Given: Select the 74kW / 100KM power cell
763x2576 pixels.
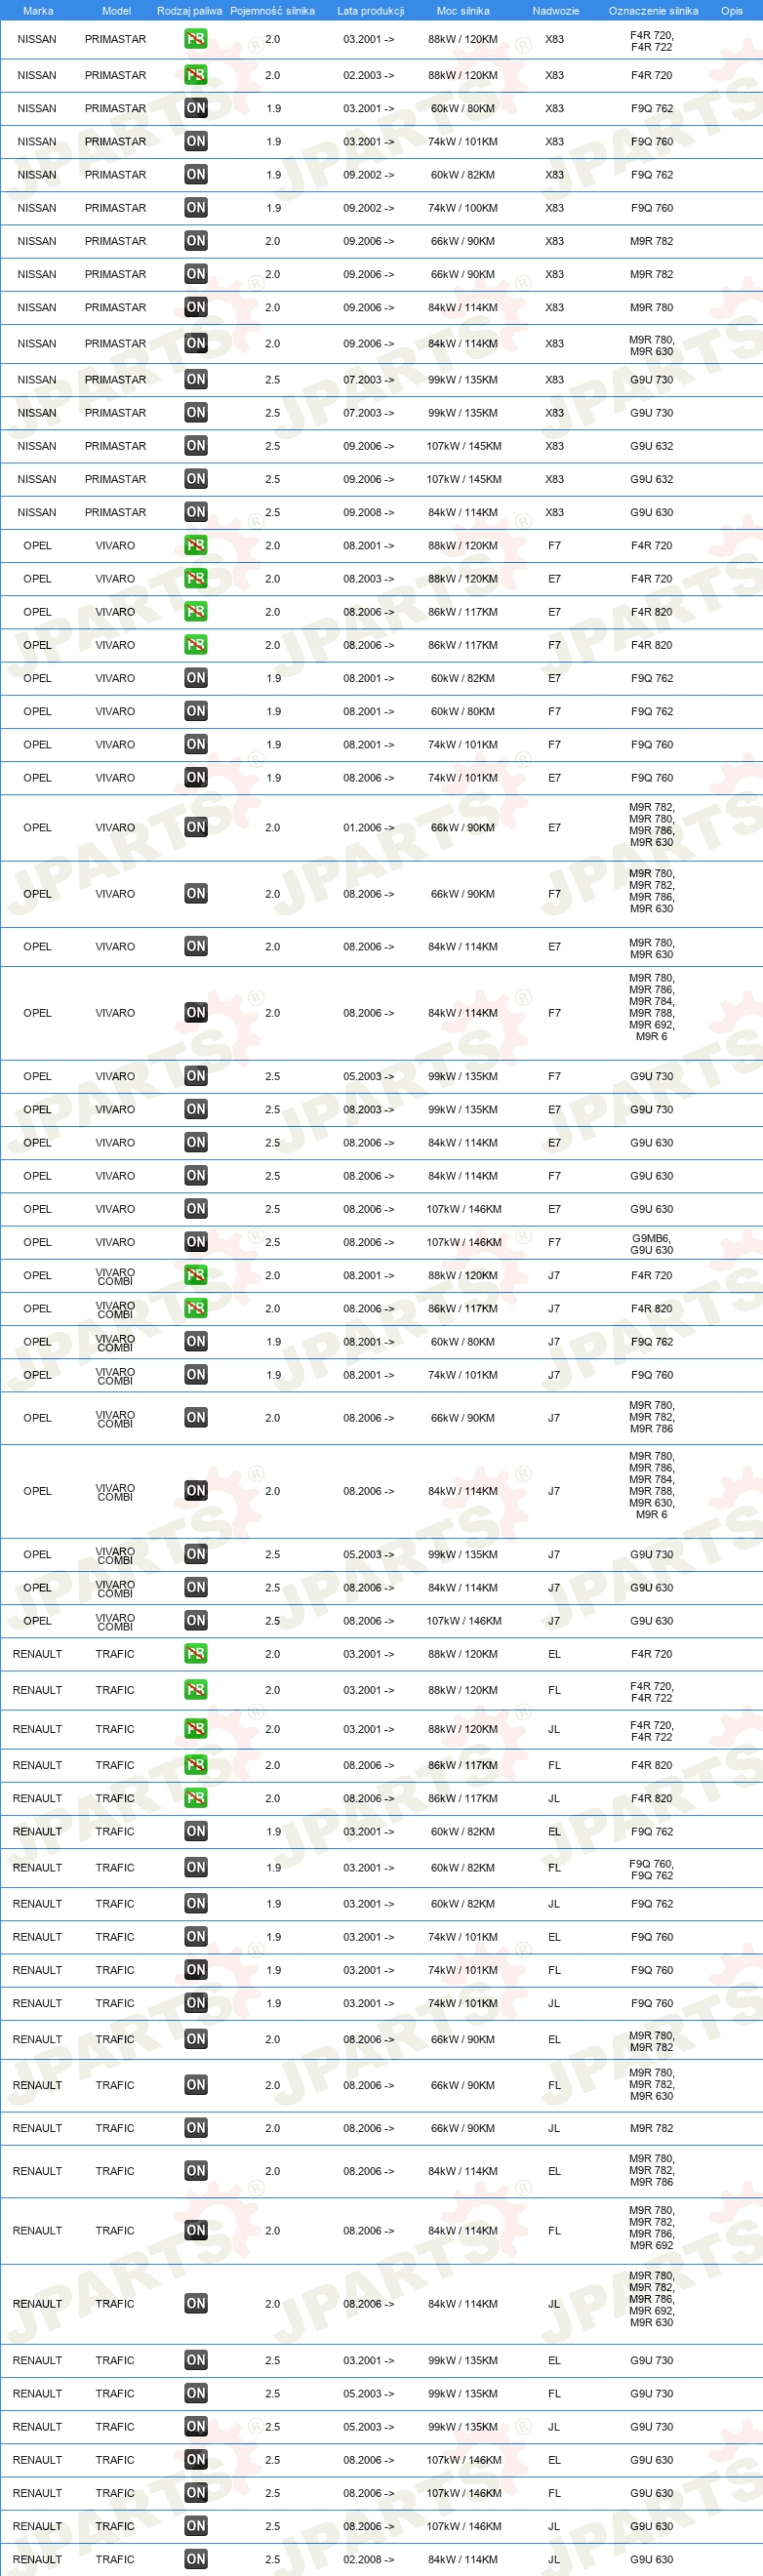Looking at the screenshot, I should click(x=463, y=208).
